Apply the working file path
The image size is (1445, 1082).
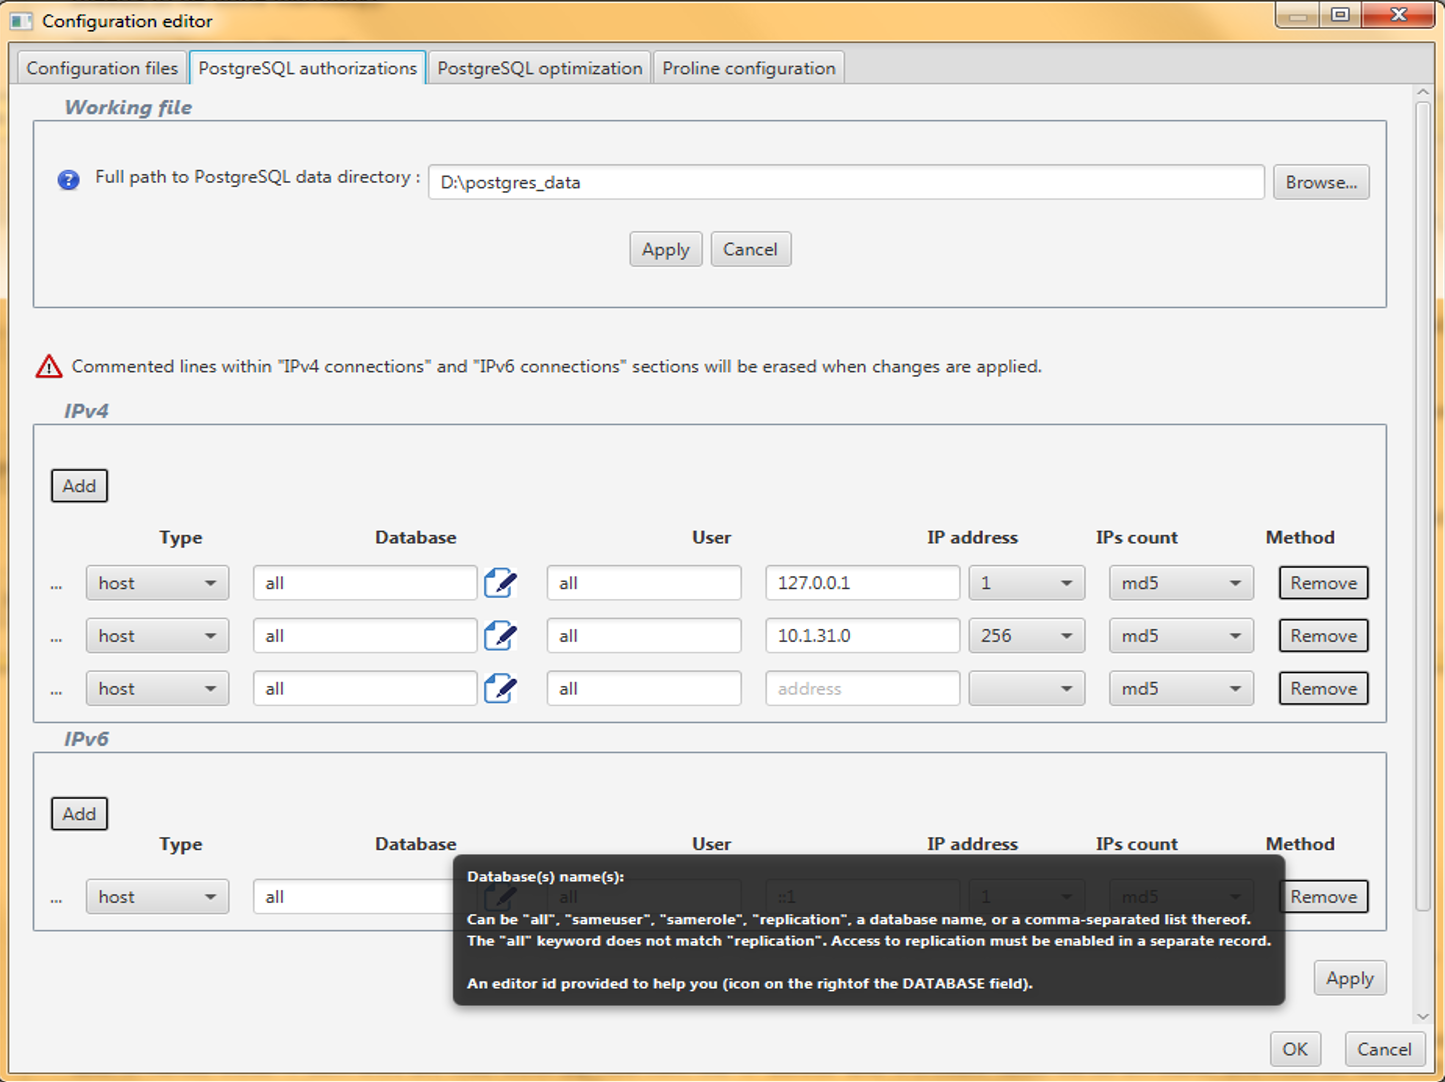click(x=666, y=249)
